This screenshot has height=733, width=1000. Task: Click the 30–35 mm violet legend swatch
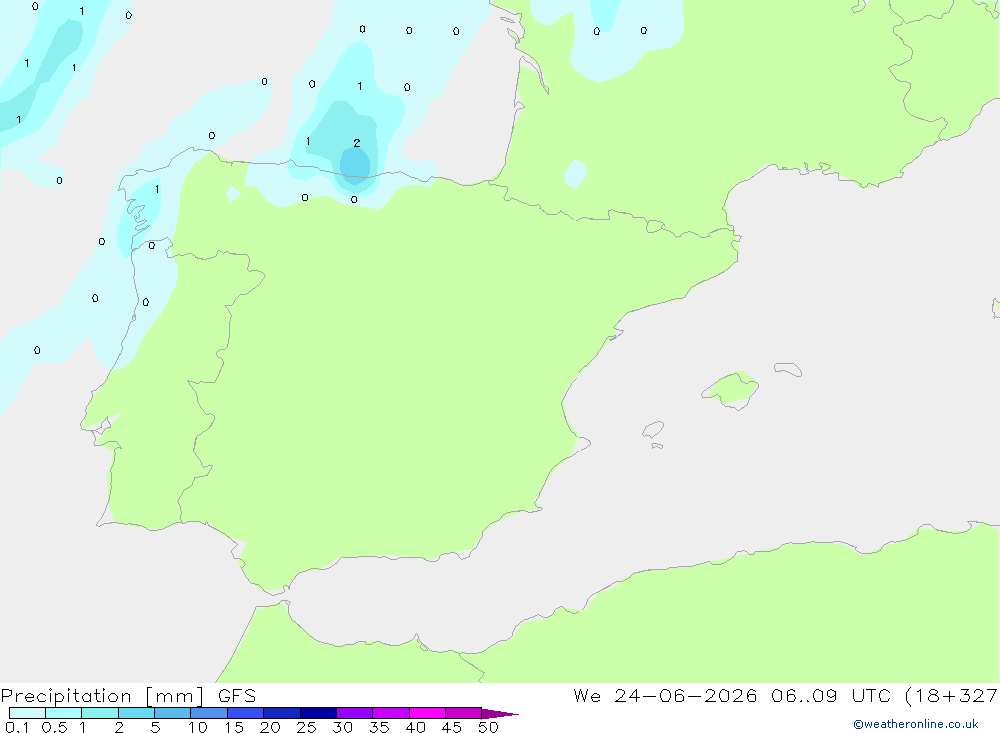point(355,713)
